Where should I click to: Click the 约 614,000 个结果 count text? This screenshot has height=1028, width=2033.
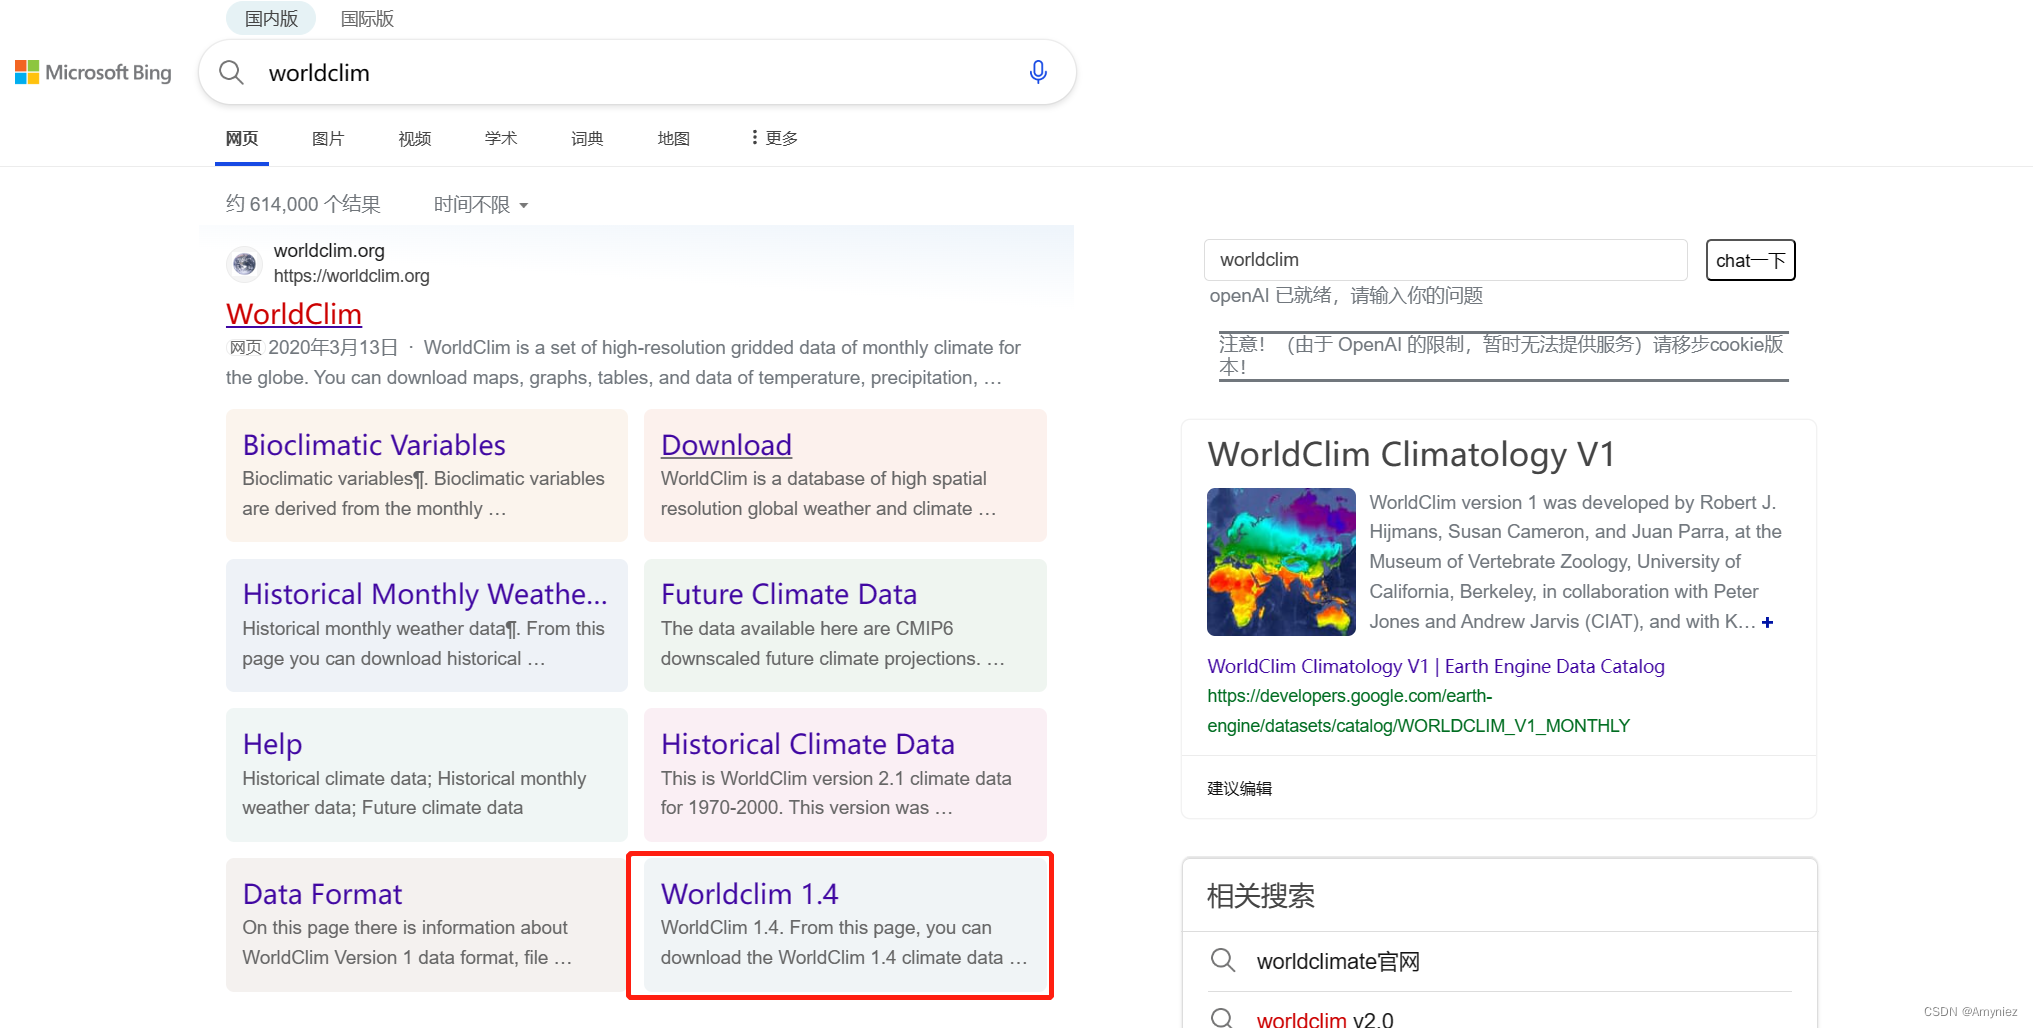point(303,204)
